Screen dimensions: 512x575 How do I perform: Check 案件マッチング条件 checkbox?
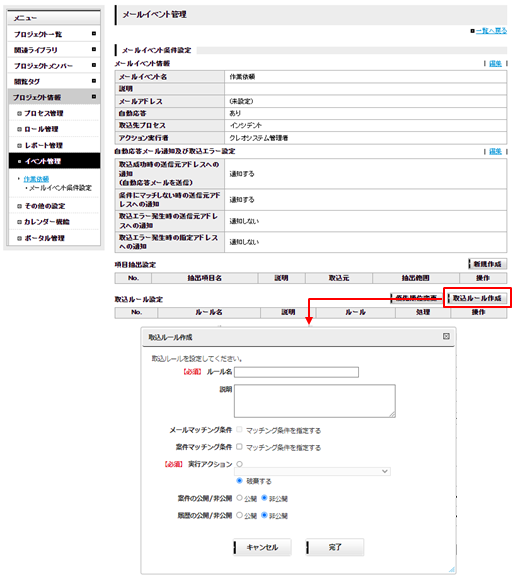239,447
